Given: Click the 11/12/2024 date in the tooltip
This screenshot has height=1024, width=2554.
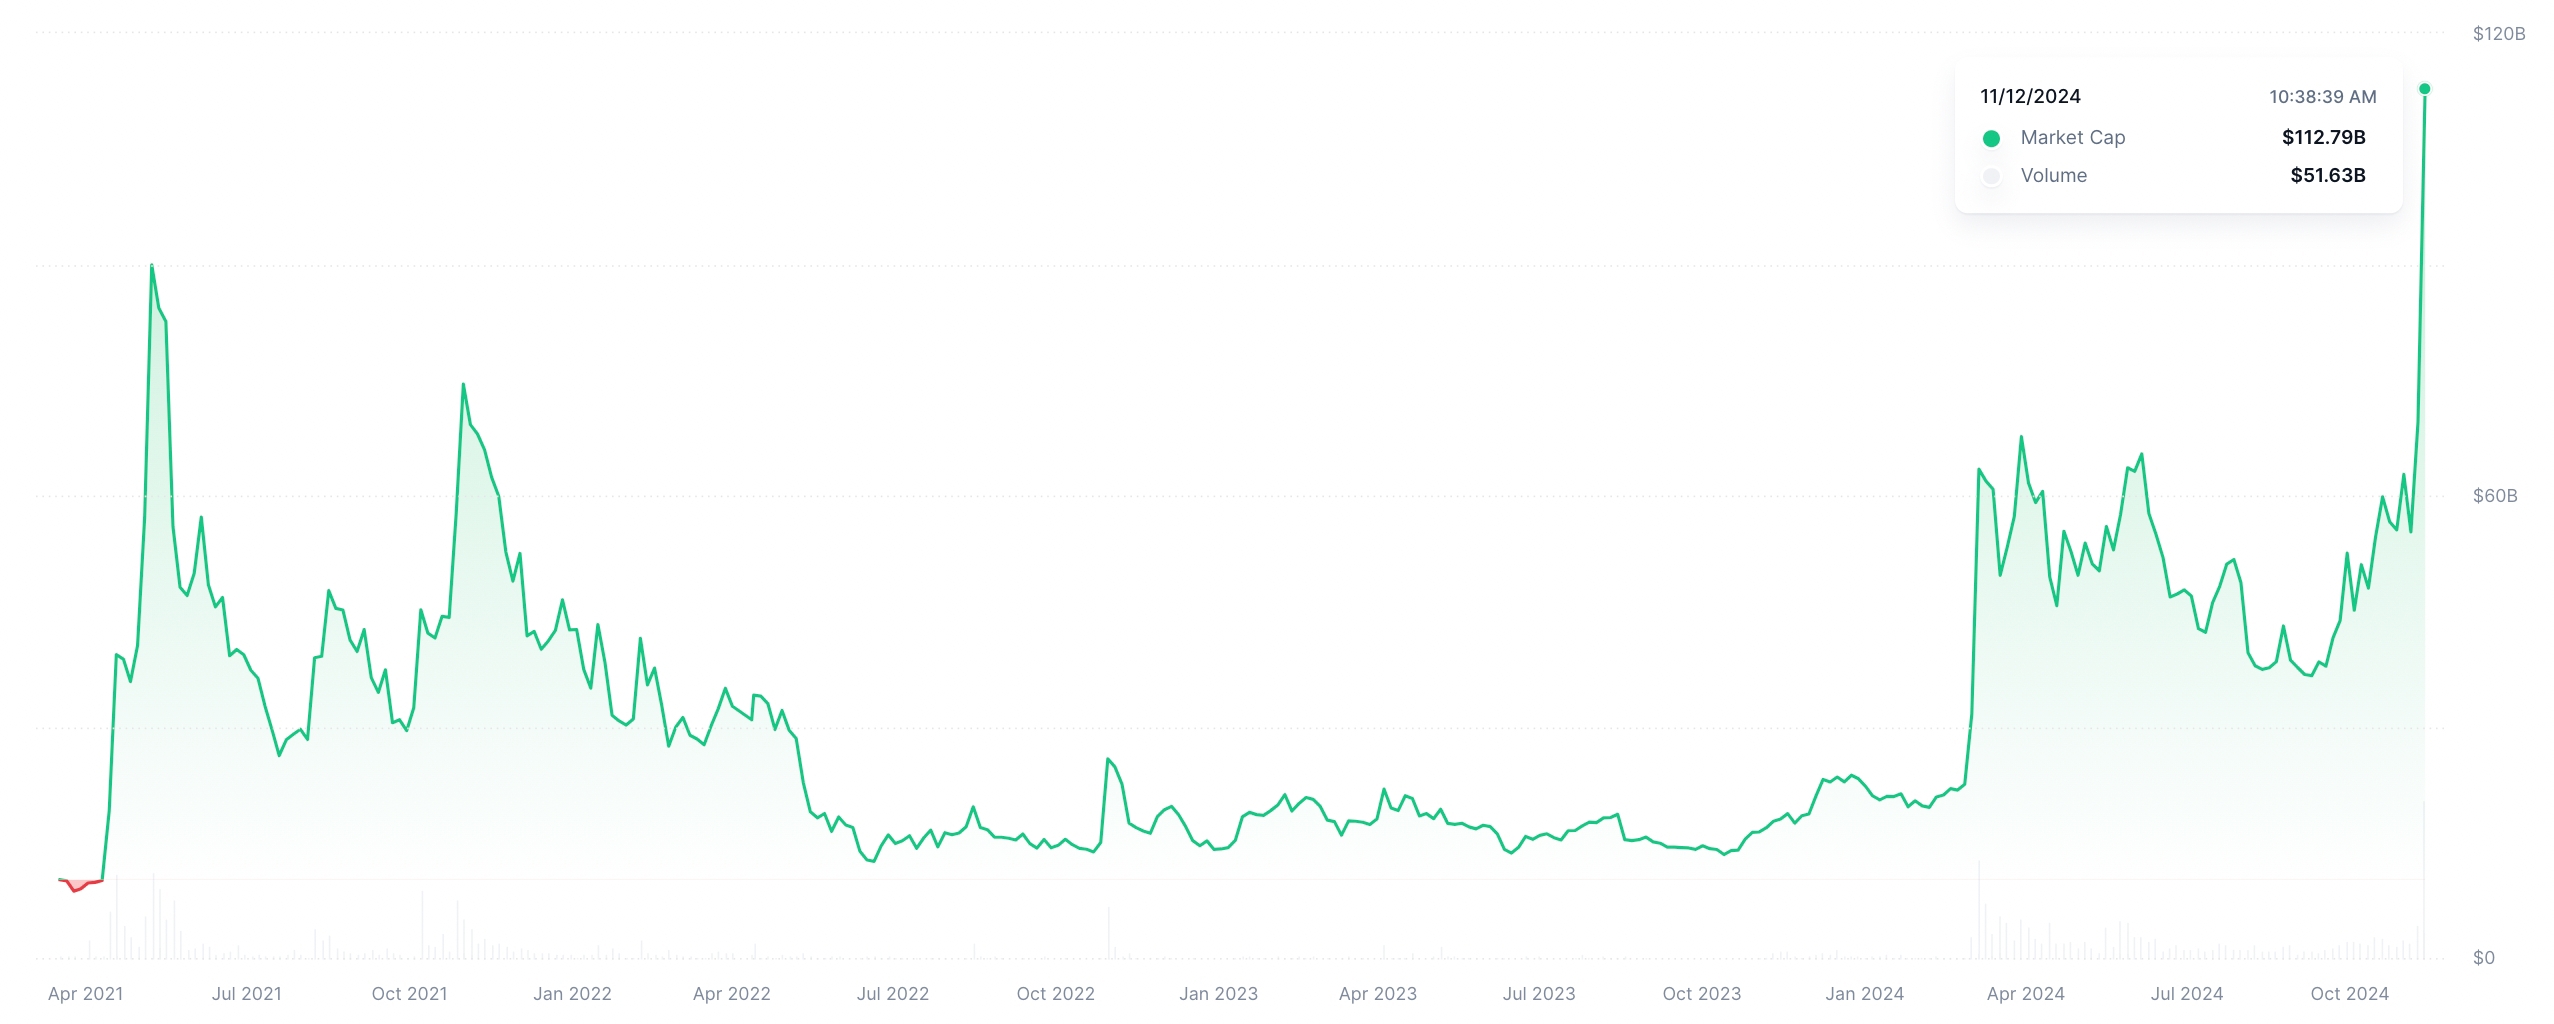Looking at the screenshot, I should pos(2030,97).
